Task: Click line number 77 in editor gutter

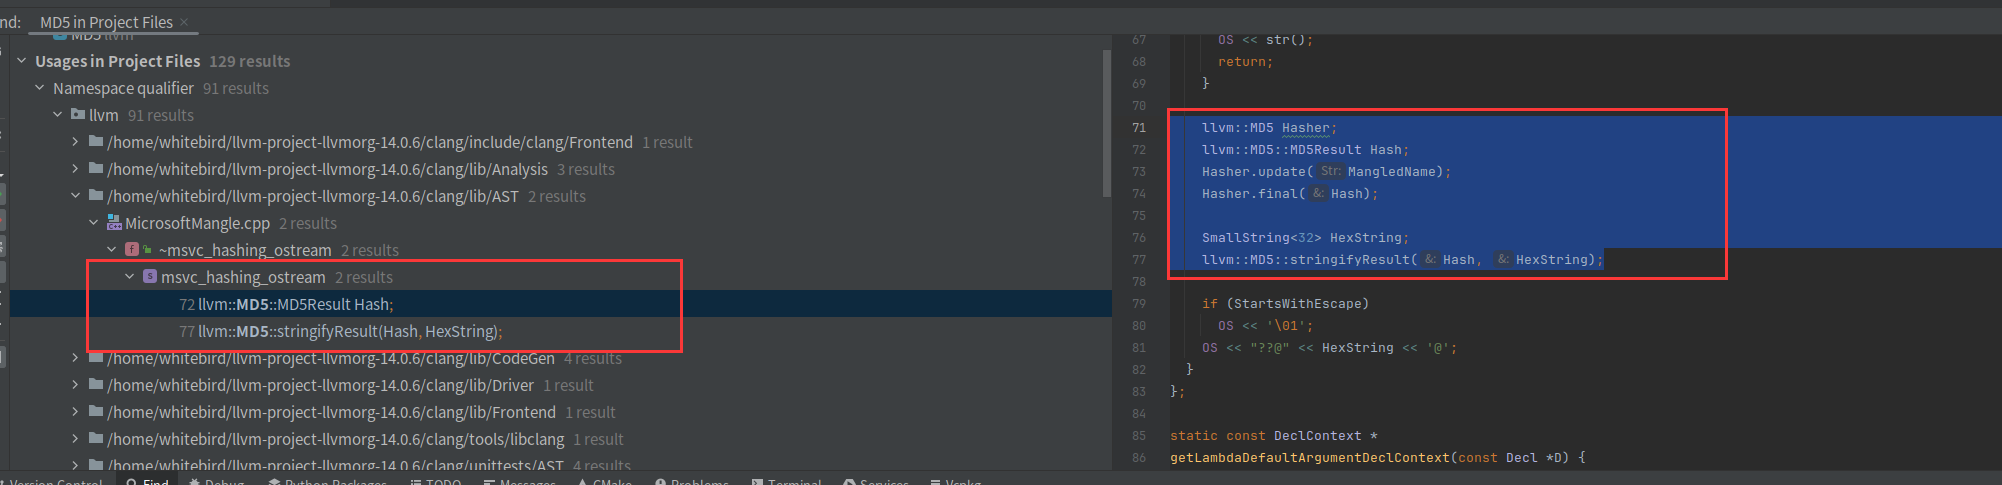Action: [1139, 259]
